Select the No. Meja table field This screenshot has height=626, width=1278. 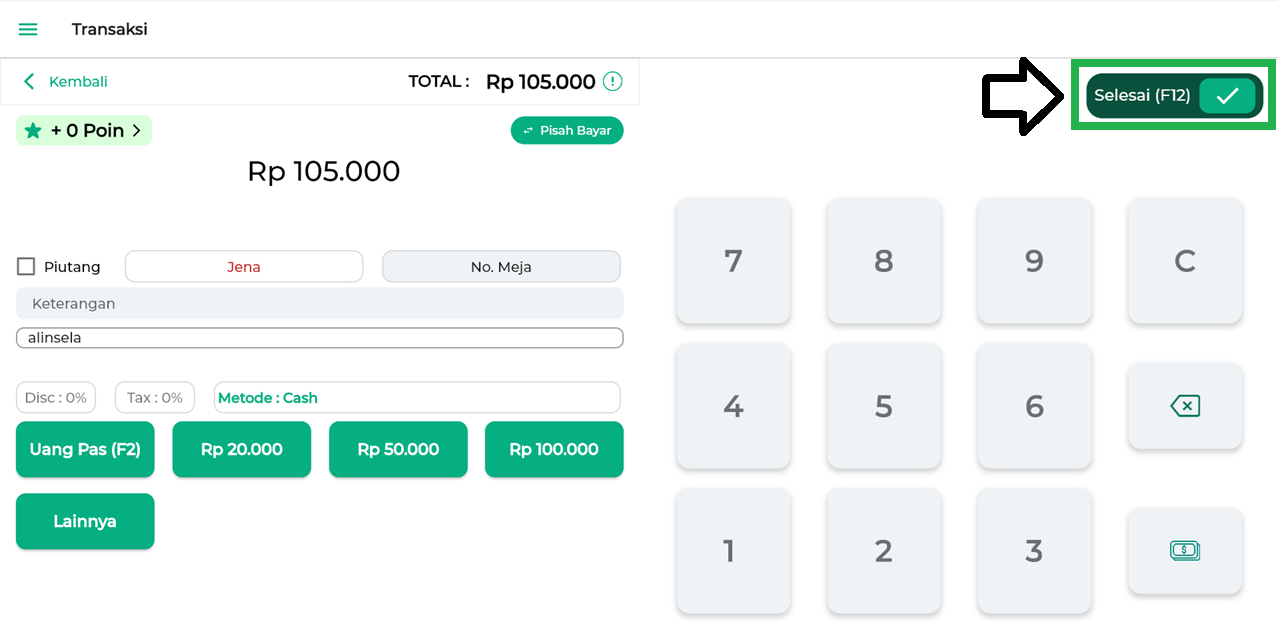501,267
